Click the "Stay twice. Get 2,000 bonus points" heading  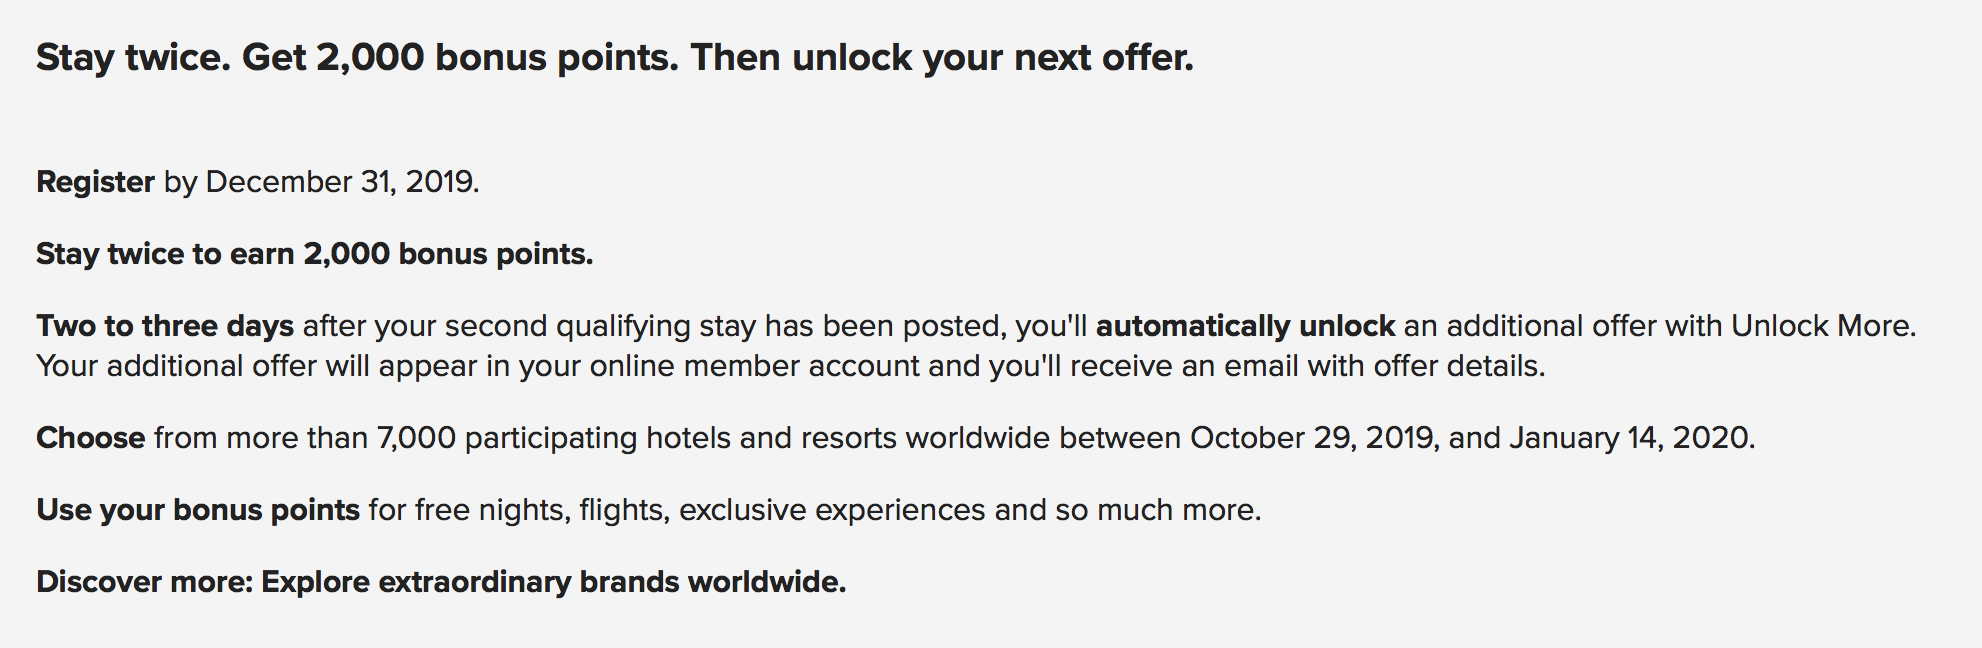point(357,57)
